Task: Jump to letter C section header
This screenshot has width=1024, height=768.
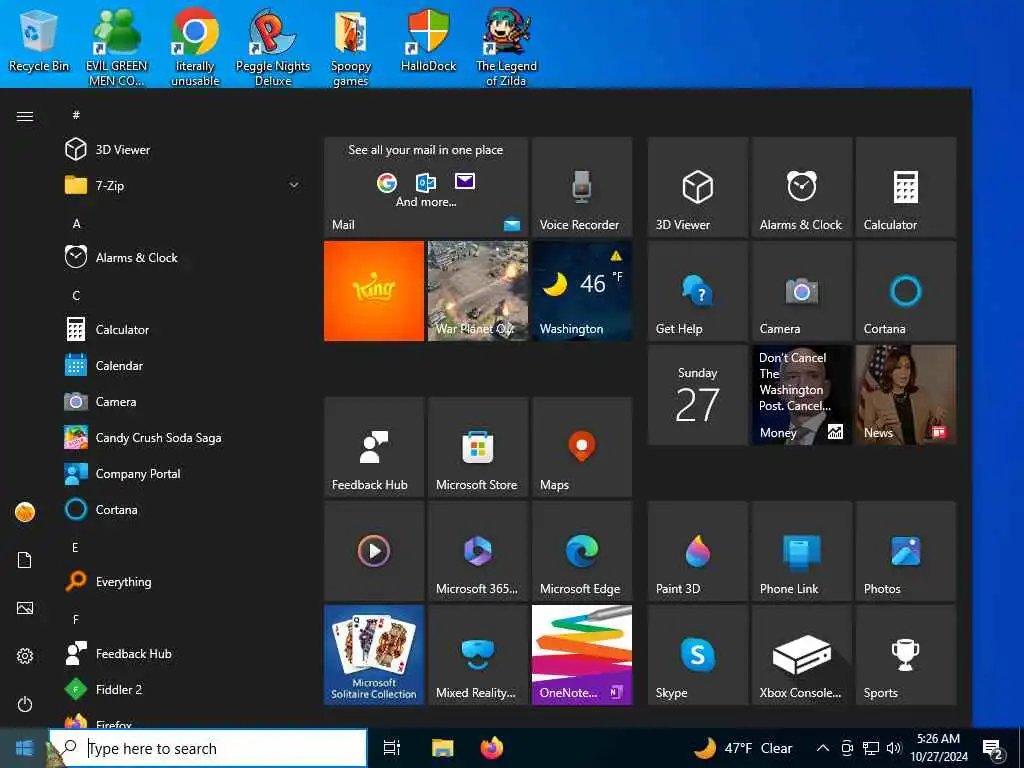Action: coord(76,295)
